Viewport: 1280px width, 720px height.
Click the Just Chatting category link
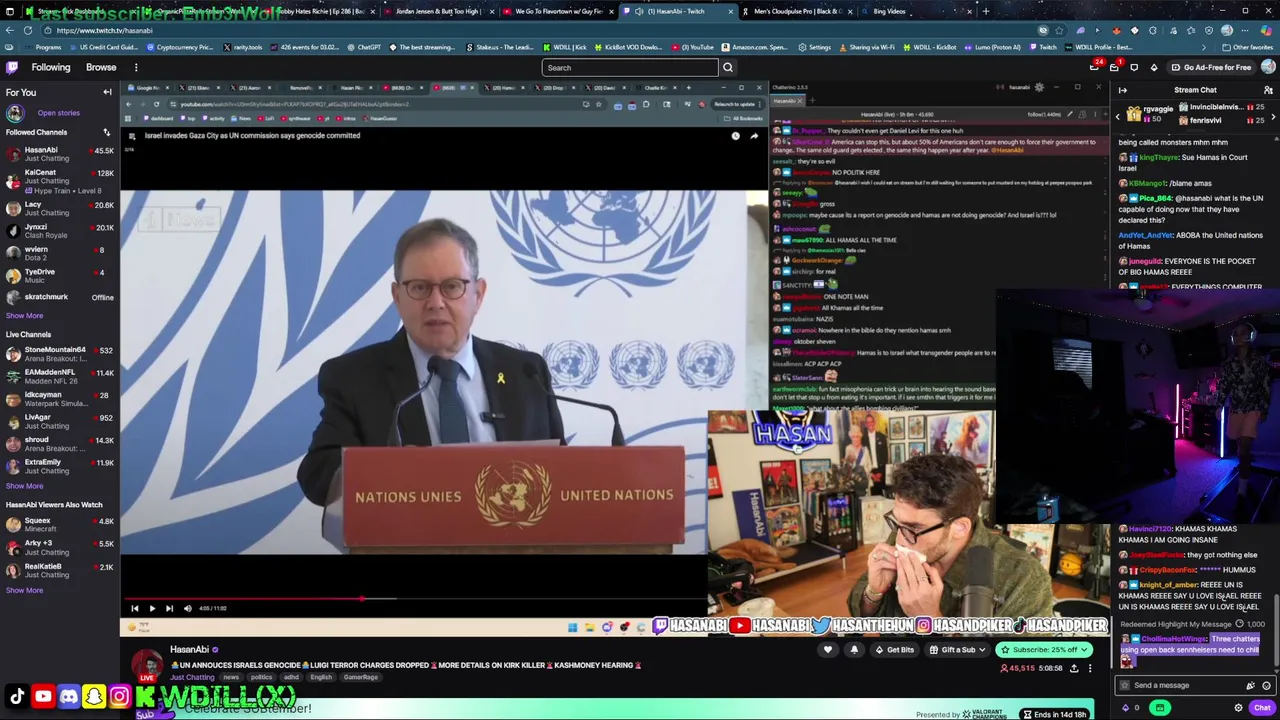coord(192,677)
